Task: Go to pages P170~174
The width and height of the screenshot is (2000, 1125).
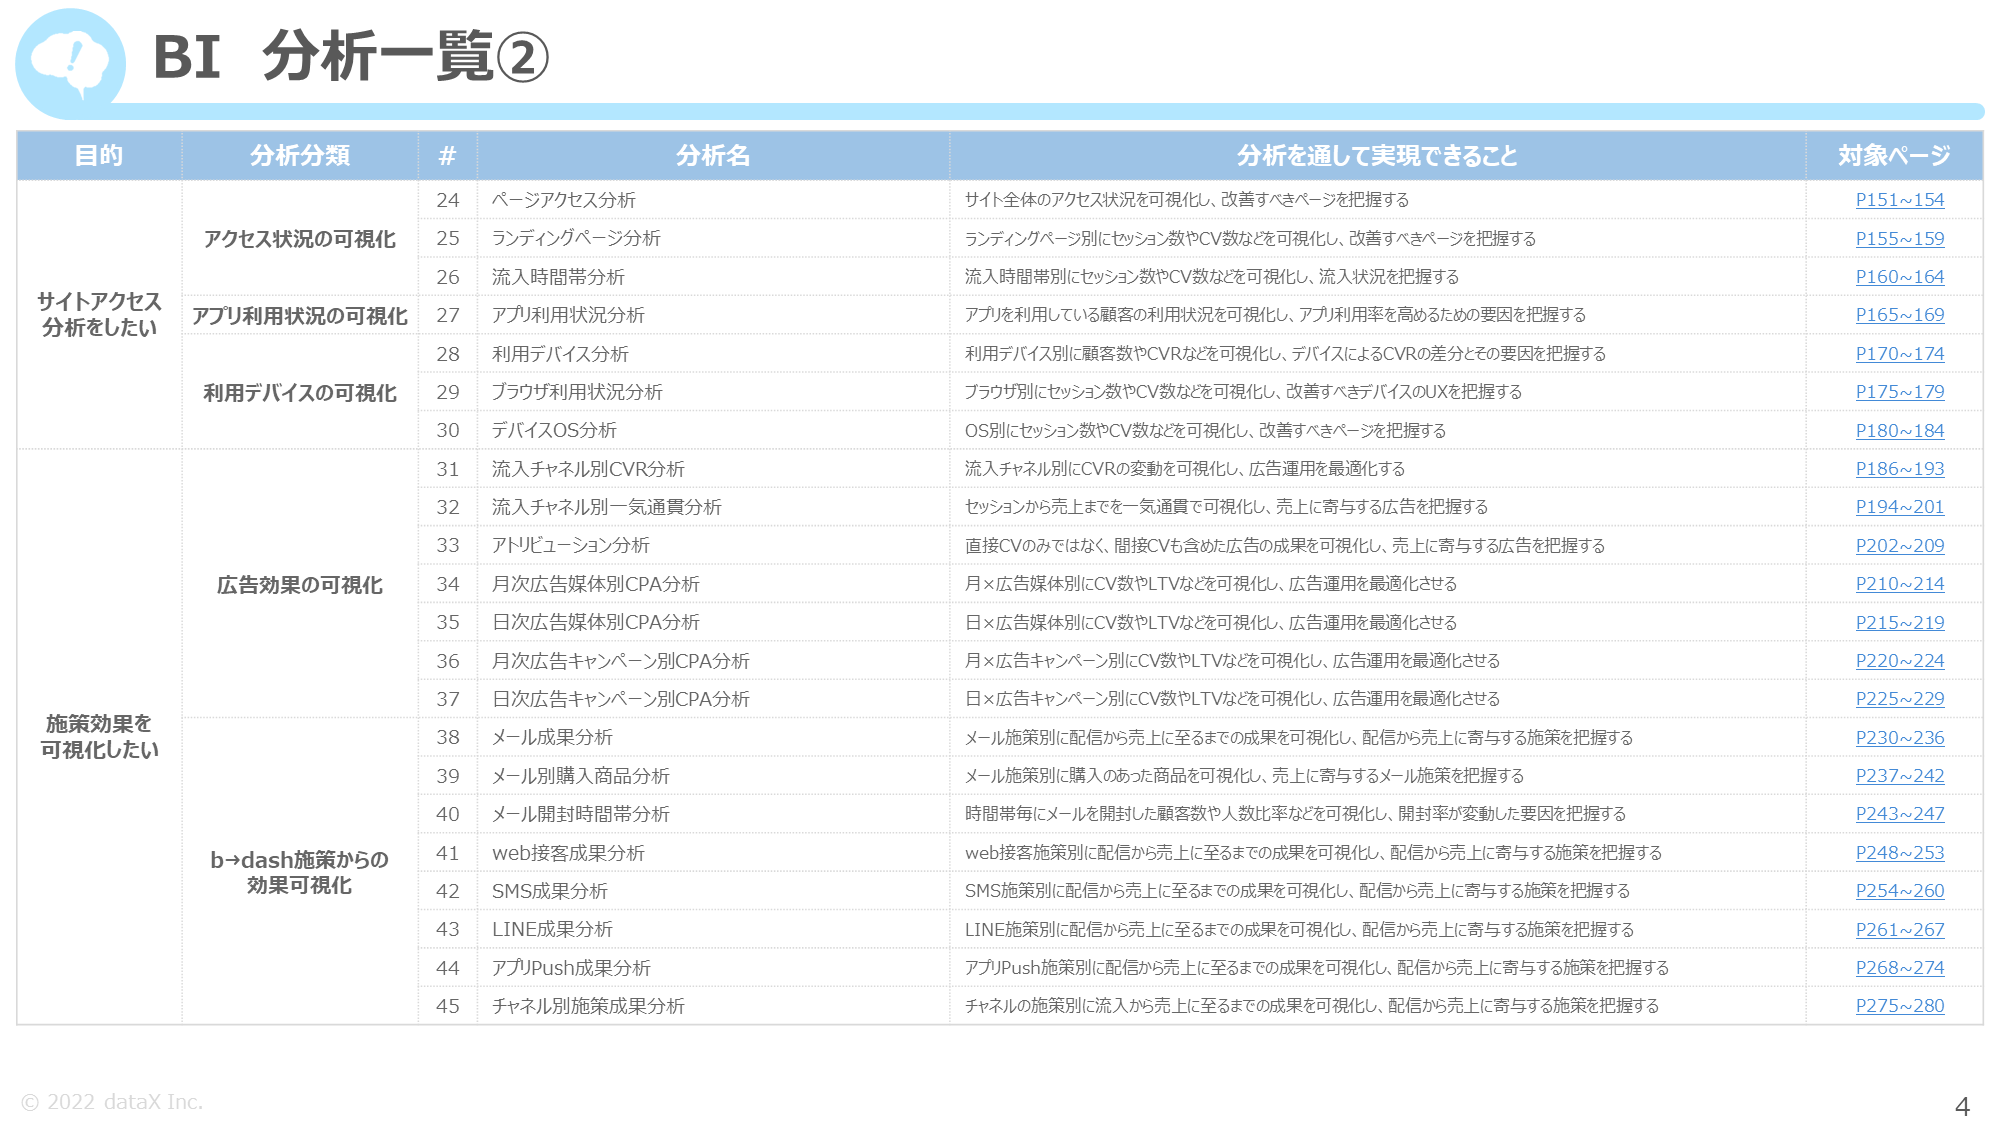Action: pos(1899,354)
